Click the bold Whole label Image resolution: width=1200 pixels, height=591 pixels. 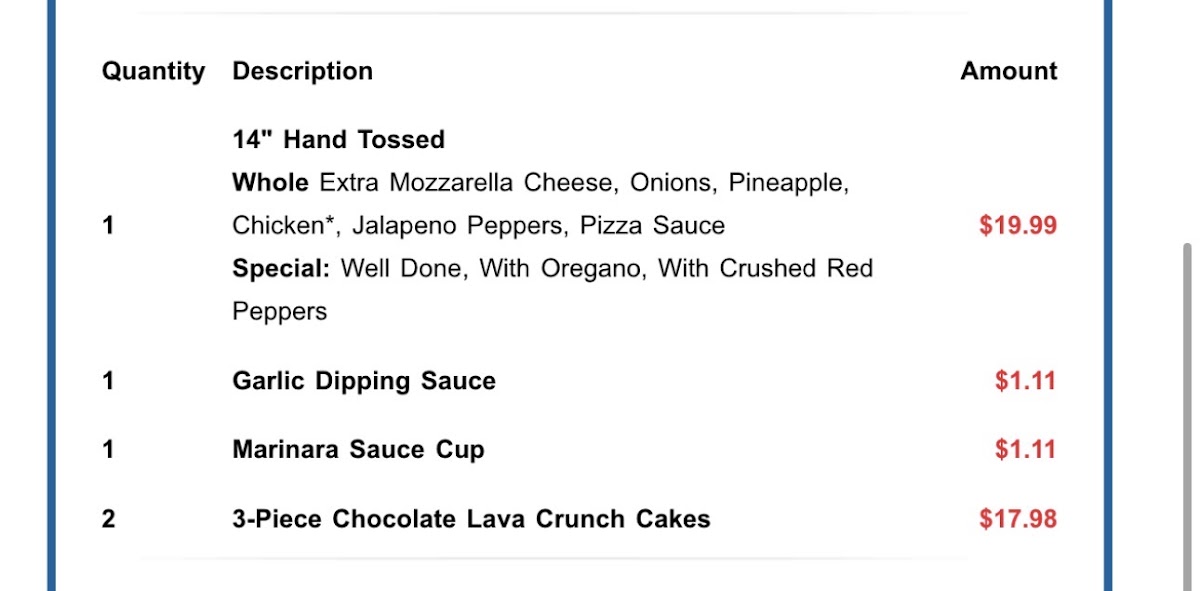(x=270, y=183)
